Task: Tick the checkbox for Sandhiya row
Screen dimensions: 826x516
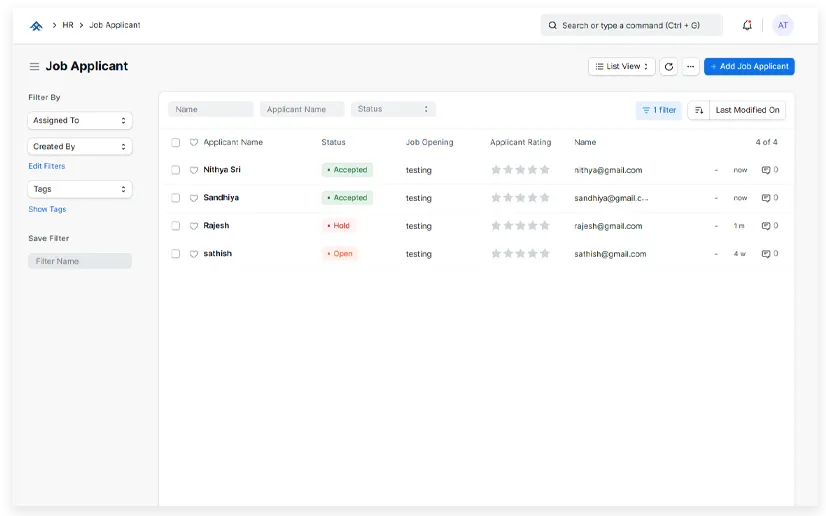Action: pos(176,198)
